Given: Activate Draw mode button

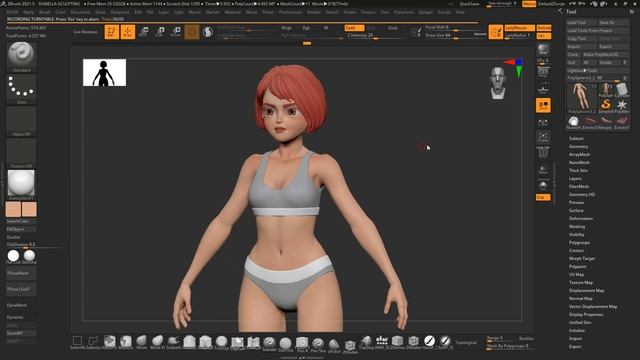Looking at the screenshot, I should tap(128, 32).
